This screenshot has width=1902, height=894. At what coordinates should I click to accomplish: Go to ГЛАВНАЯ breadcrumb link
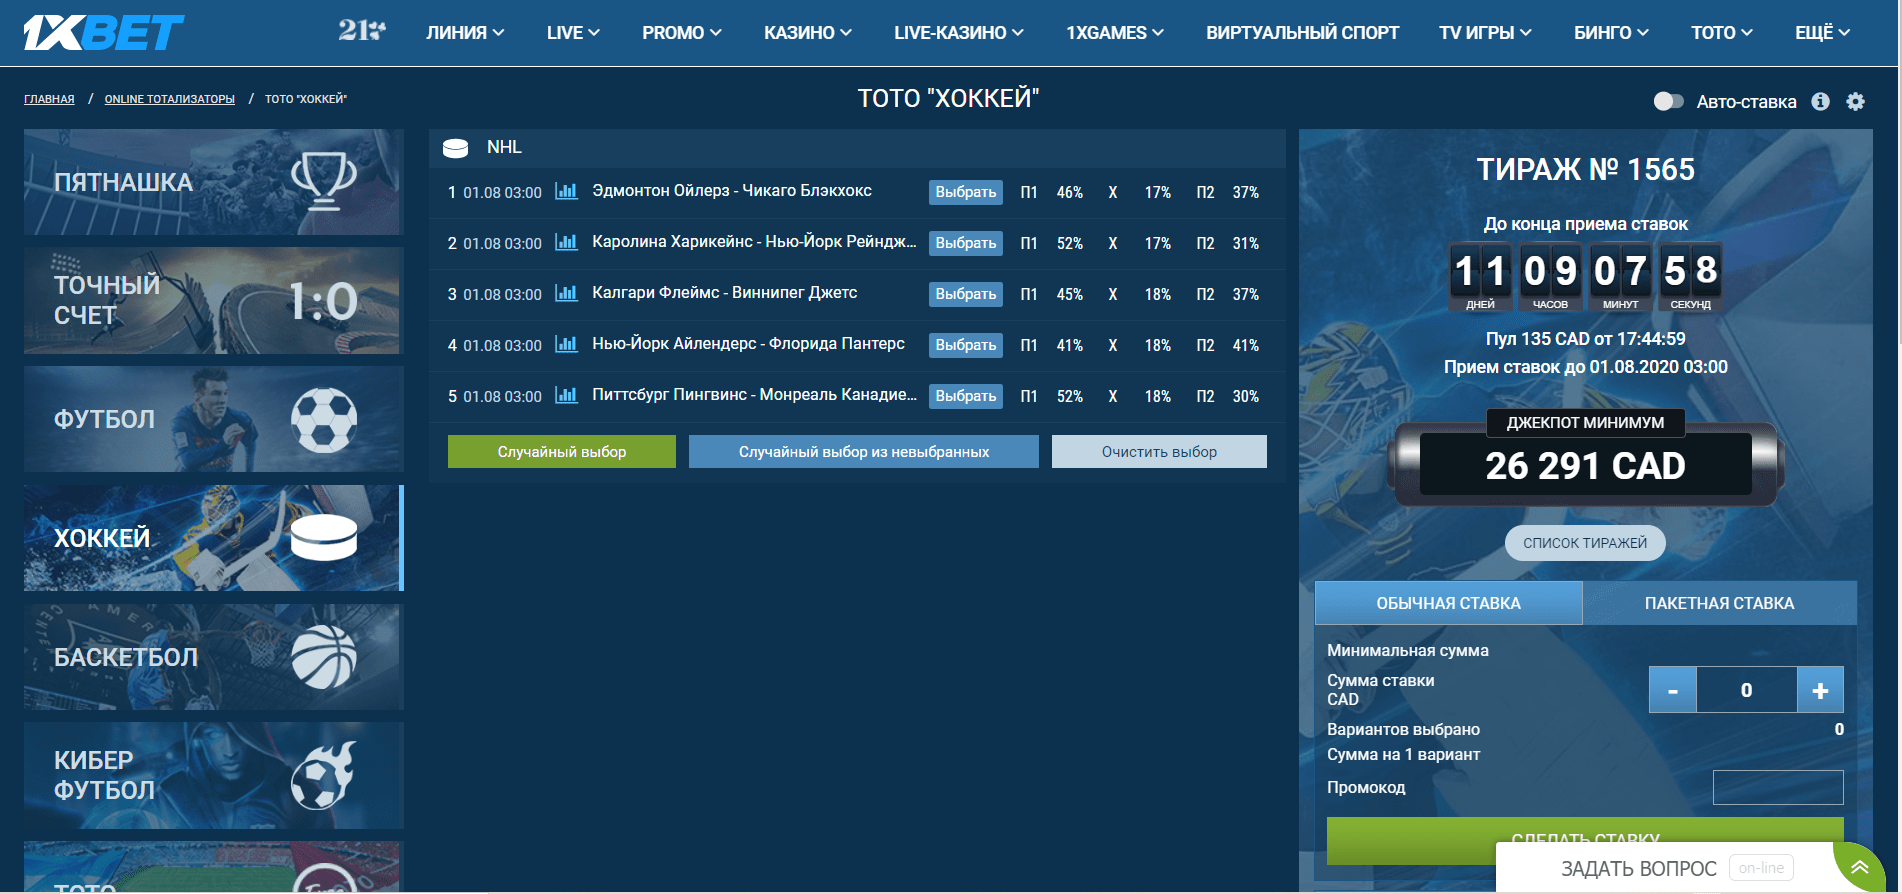pos(49,99)
